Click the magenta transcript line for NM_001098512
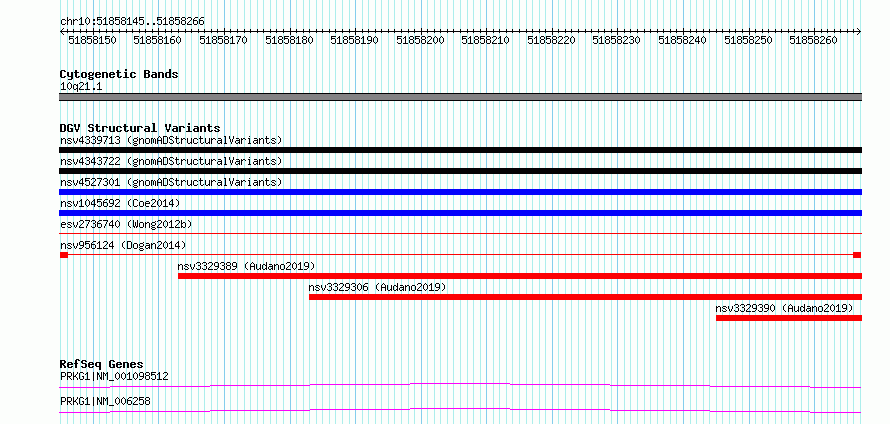890x424 pixels. click(460, 385)
